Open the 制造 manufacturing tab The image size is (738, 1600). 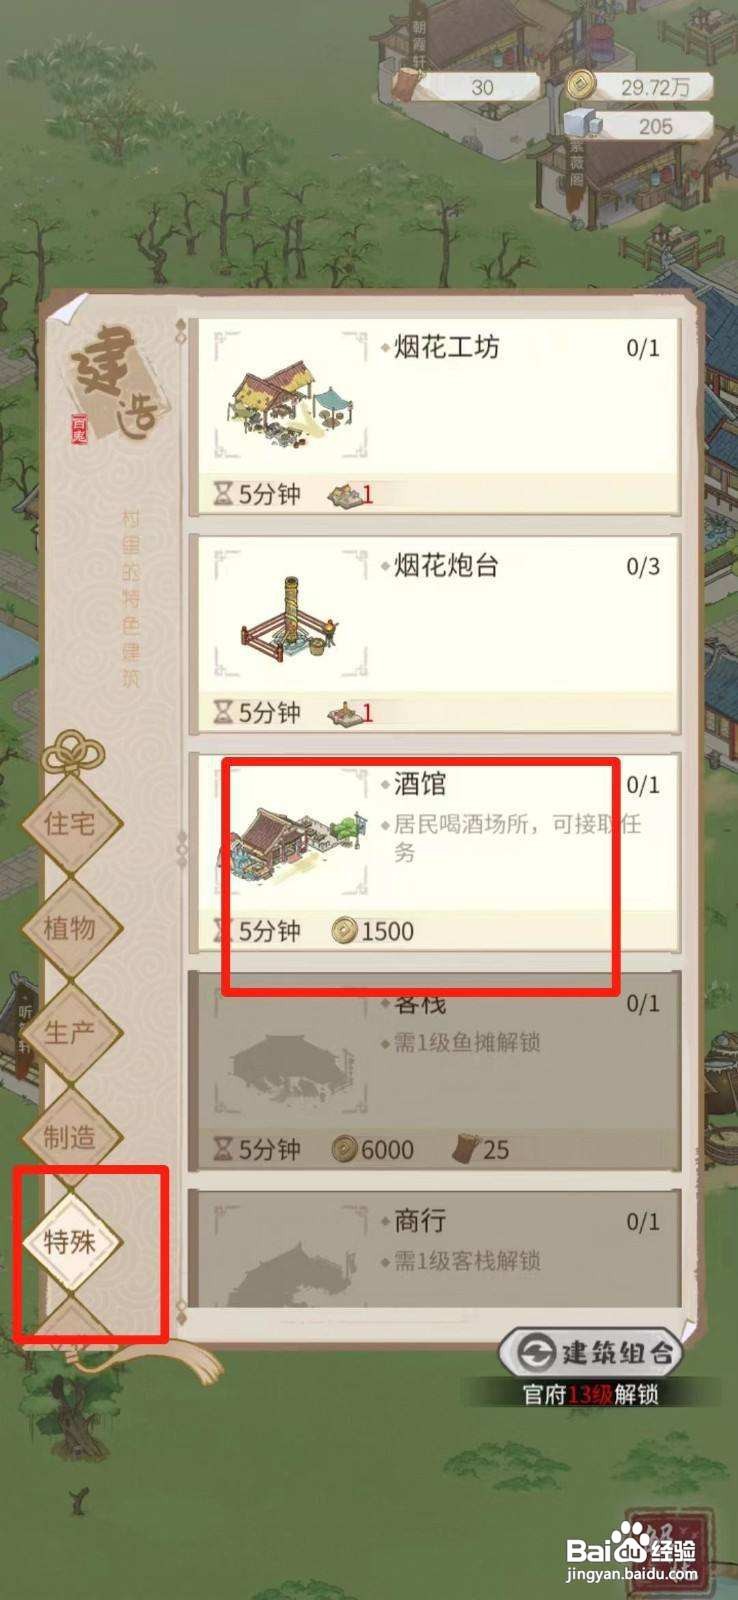click(x=70, y=1138)
